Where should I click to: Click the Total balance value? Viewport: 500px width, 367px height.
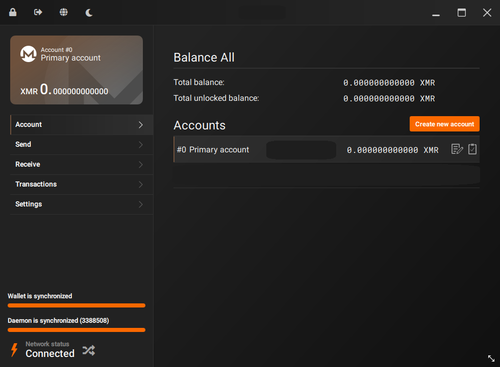tap(389, 83)
